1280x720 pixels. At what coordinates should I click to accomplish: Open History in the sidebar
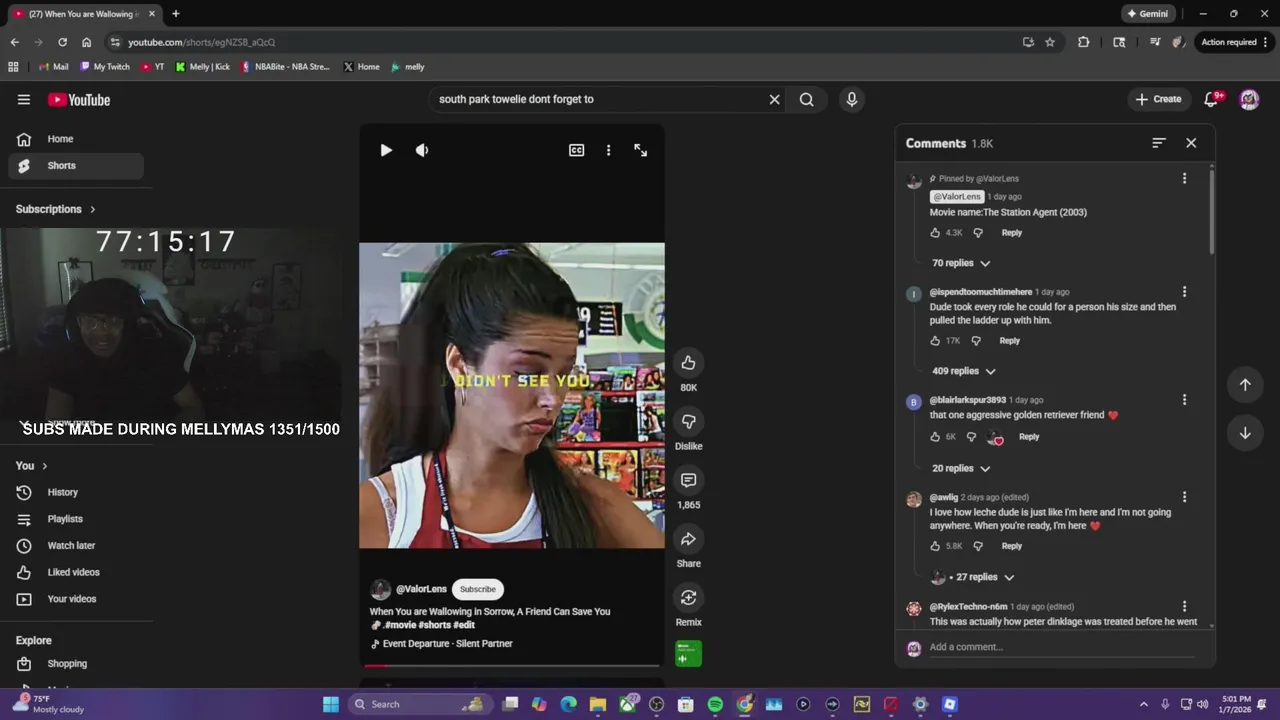click(76, 492)
